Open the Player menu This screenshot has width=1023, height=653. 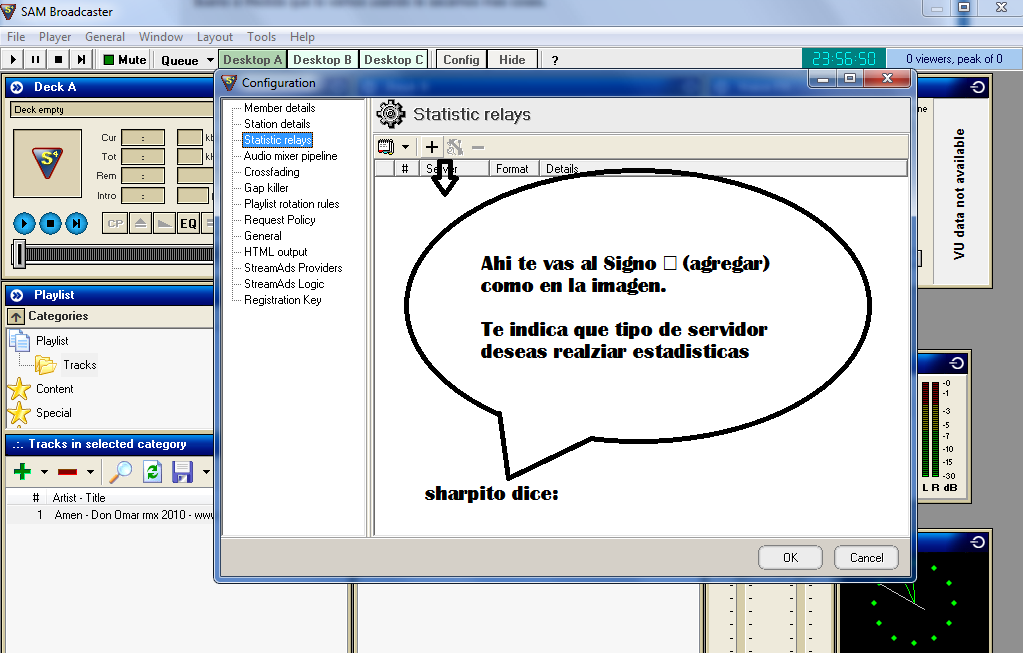coord(55,37)
